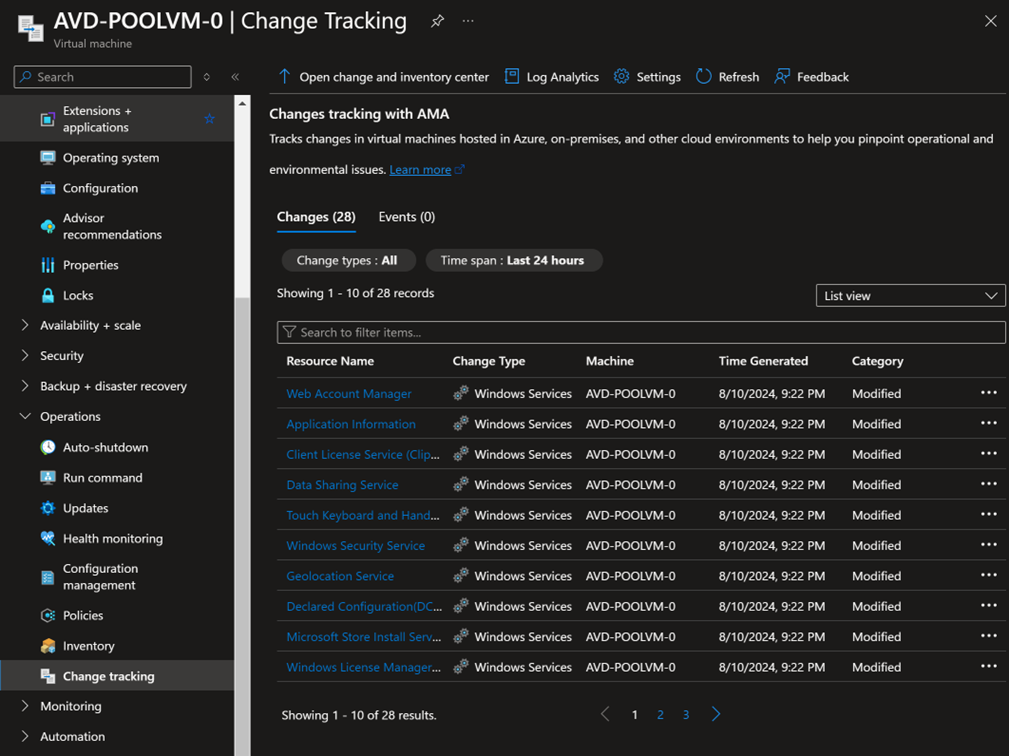The width and height of the screenshot is (1009, 756).
Task: Select the Advisor recommendations cloud icon
Action: pyautogui.click(x=48, y=226)
